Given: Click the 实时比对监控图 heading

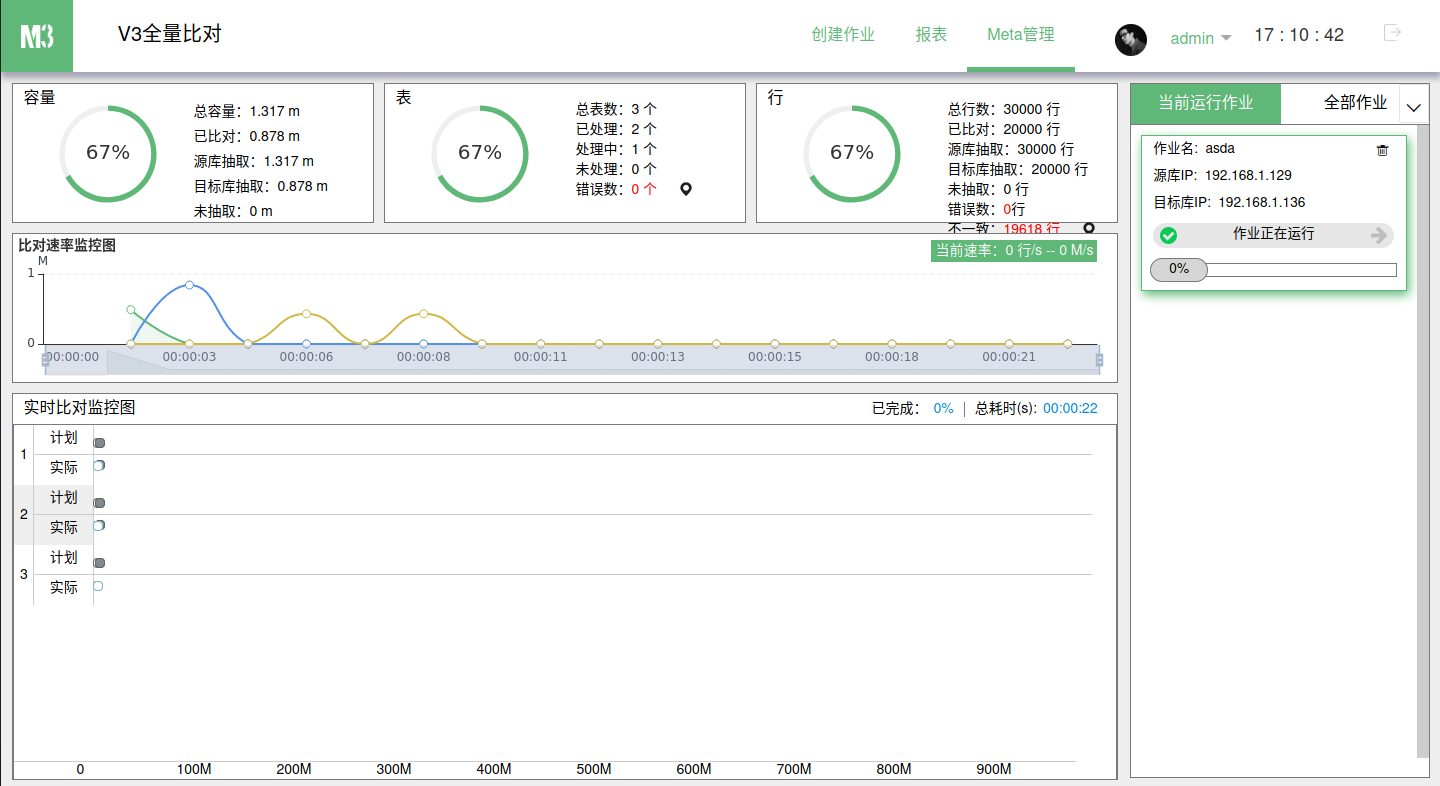Looking at the screenshot, I should (79, 407).
